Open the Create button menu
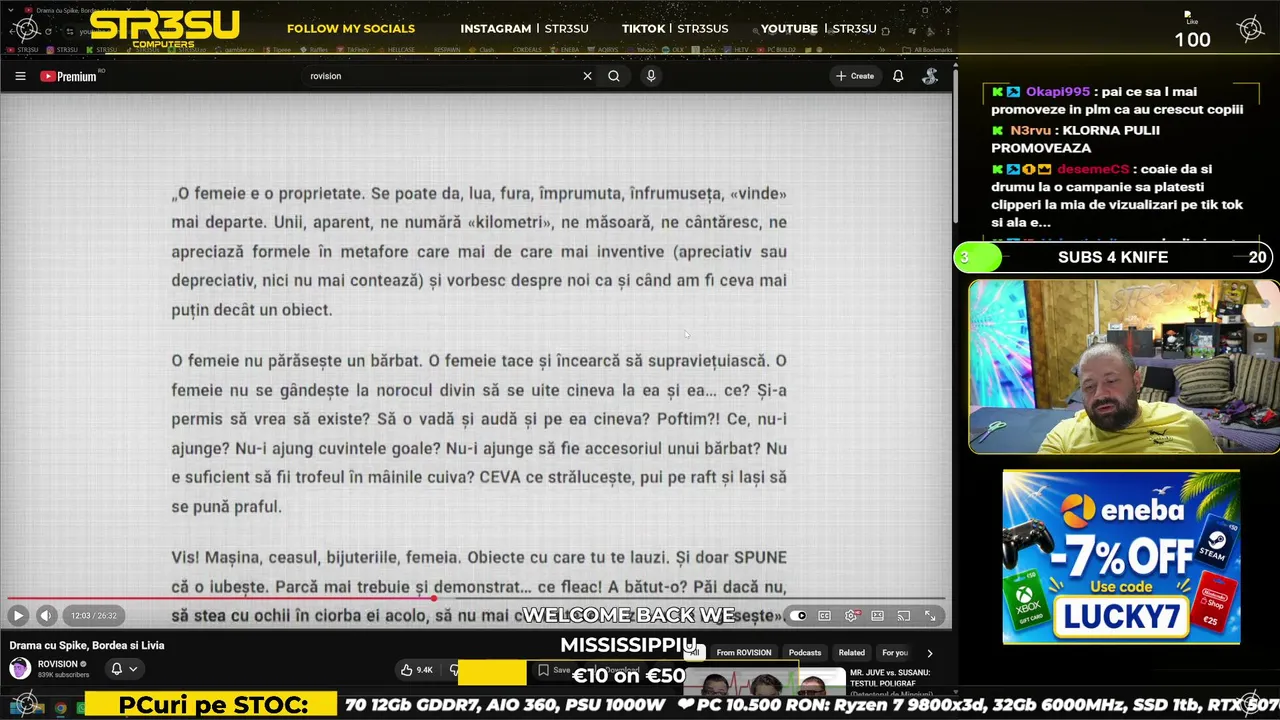 [x=855, y=76]
